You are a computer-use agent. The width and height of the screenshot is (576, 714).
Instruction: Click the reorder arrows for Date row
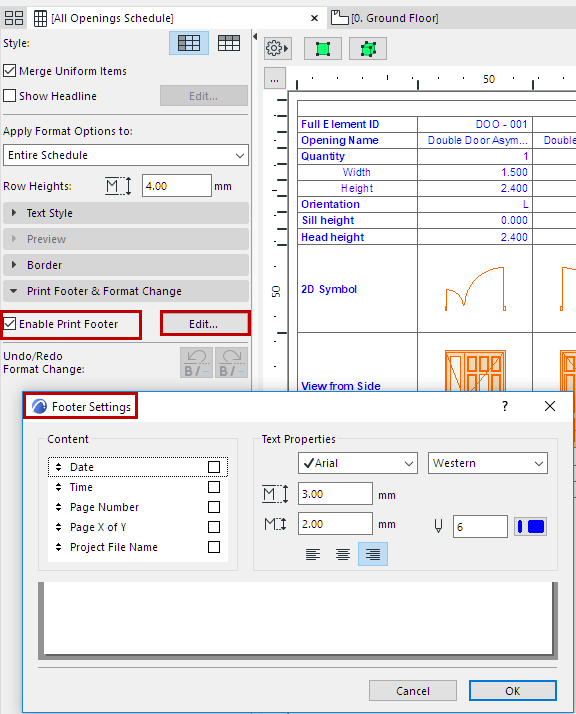coord(58,467)
